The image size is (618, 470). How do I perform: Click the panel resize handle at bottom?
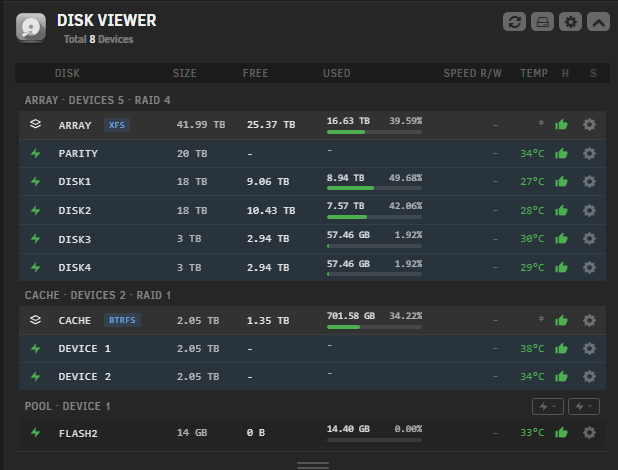(x=313, y=465)
